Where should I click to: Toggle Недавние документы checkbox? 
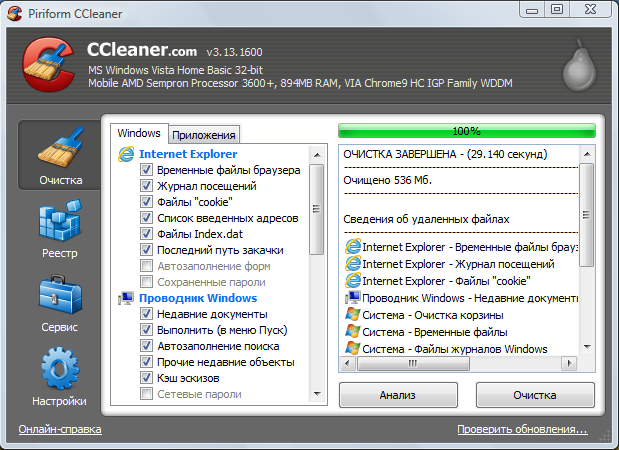pos(146,314)
